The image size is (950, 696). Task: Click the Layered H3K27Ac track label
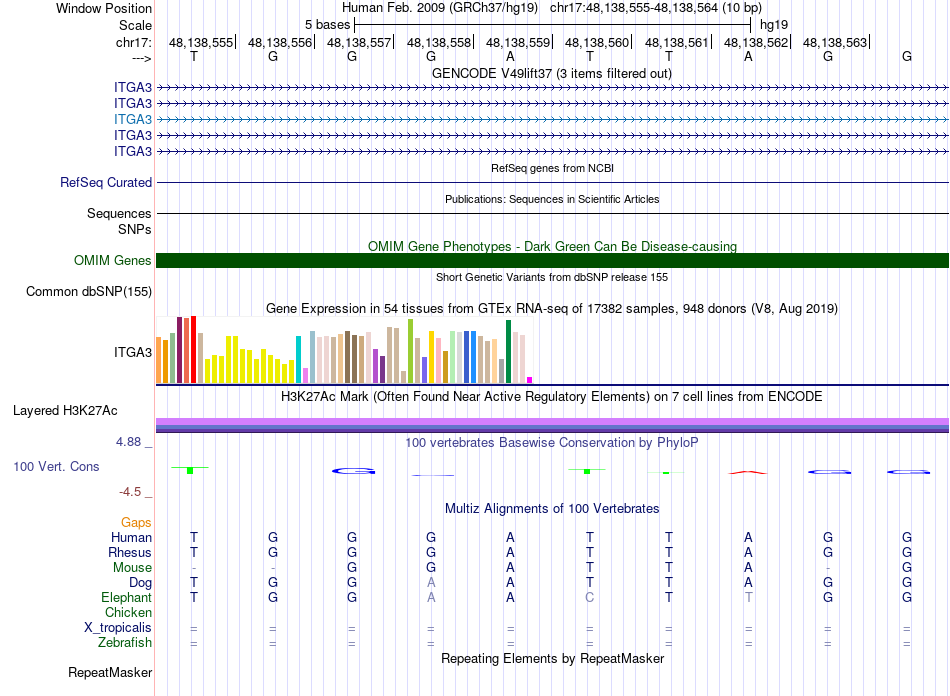(x=65, y=411)
